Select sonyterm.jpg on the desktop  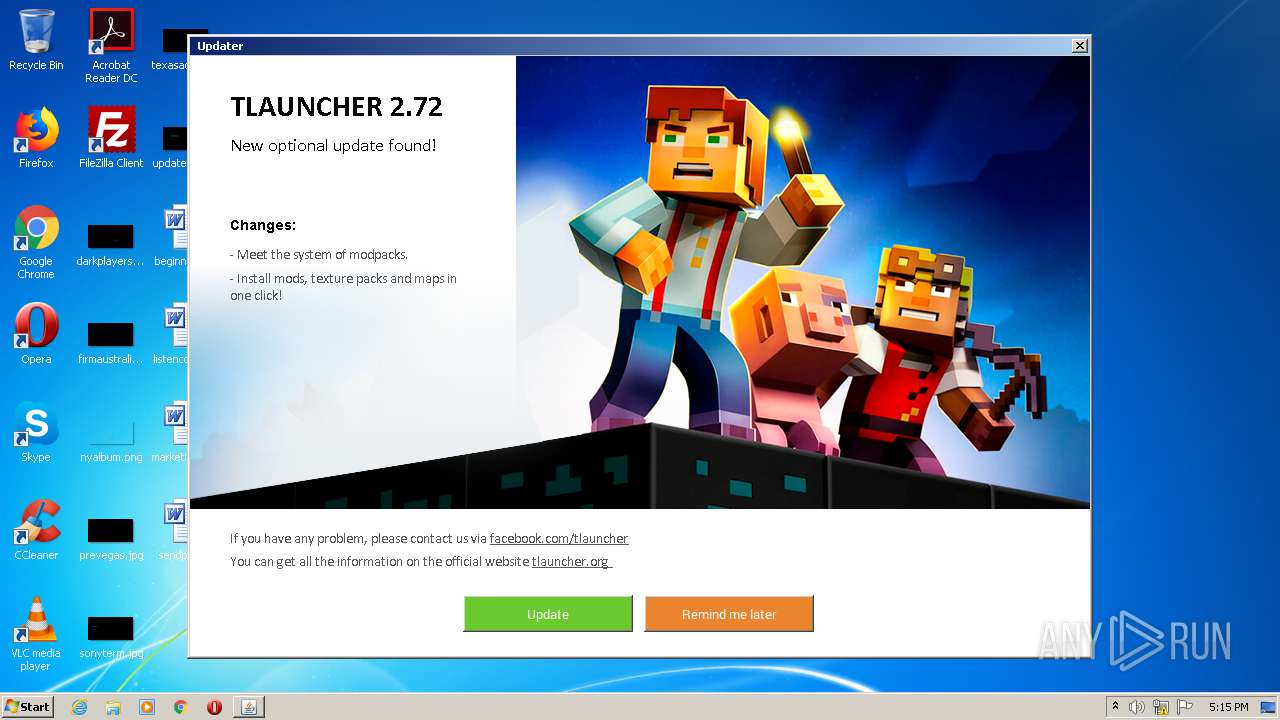[x=111, y=637]
